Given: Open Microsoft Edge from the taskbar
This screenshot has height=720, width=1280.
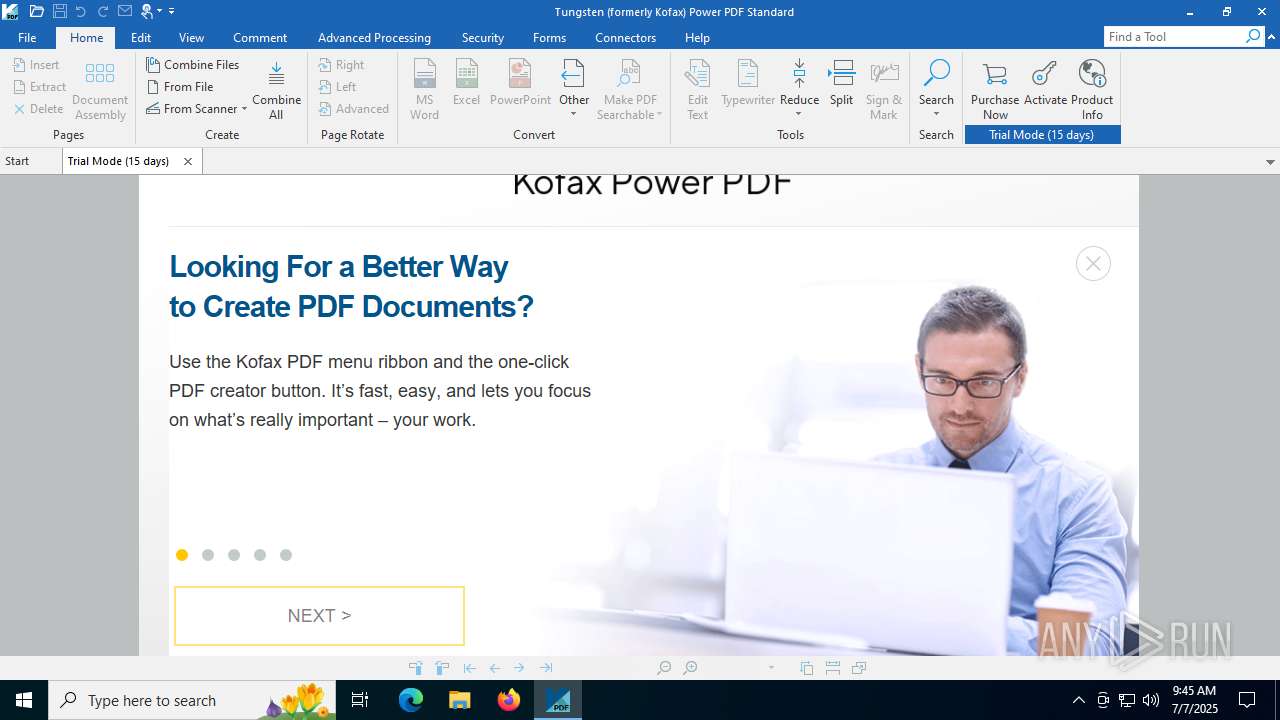Looking at the screenshot, I should click(411, 700).
